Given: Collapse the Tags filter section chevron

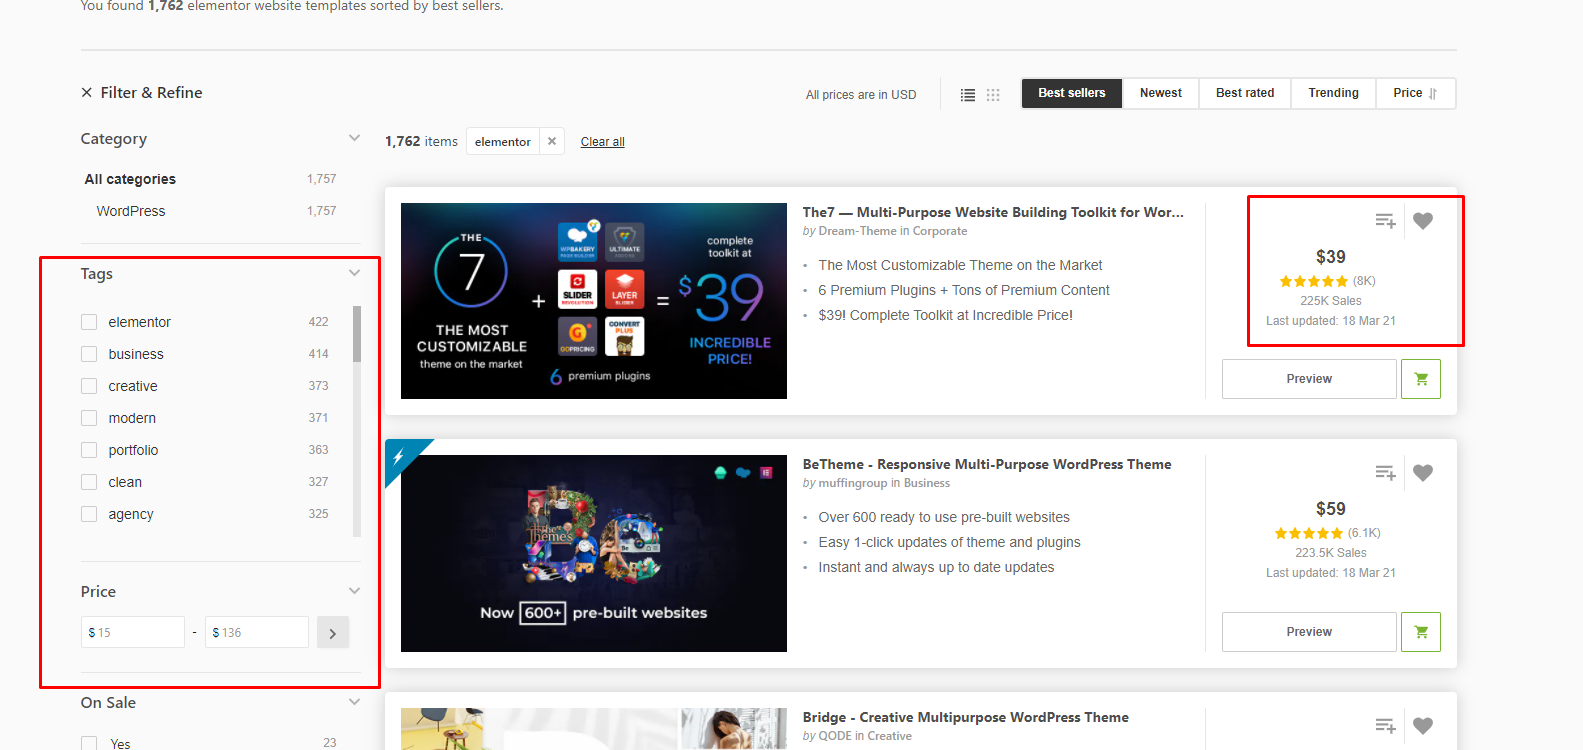Looking at the screenshot, I should click(x=354, y=273).
